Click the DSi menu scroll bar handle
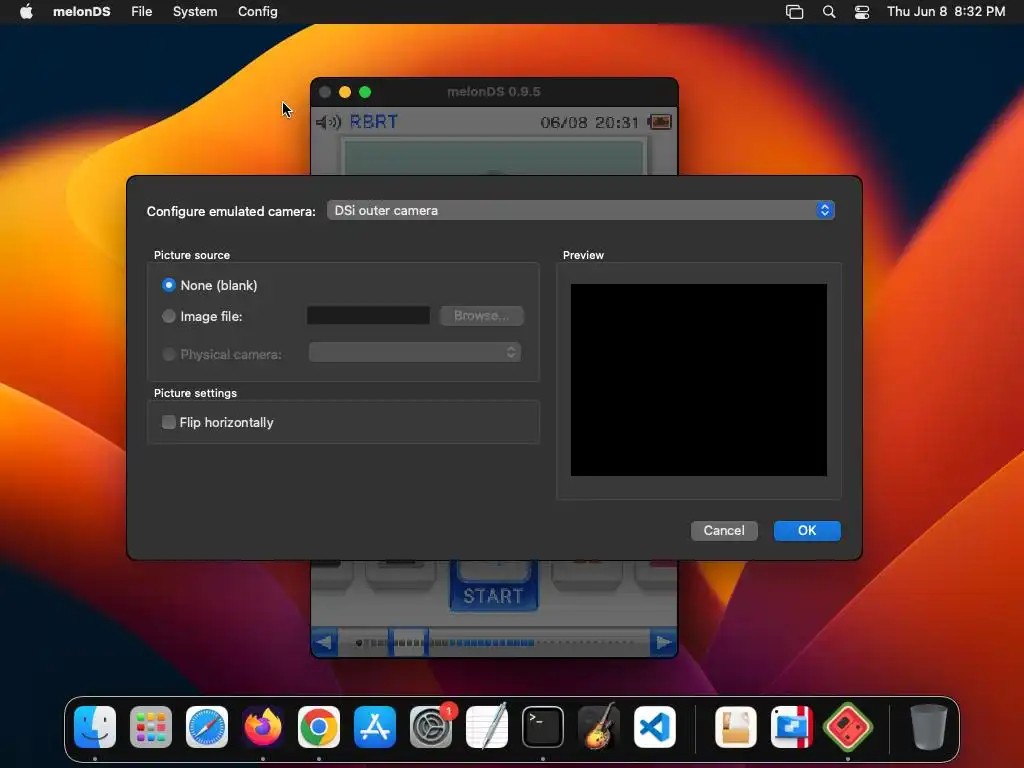The image size is (1024, 768). pyautogui.click(x=408, y=643)
